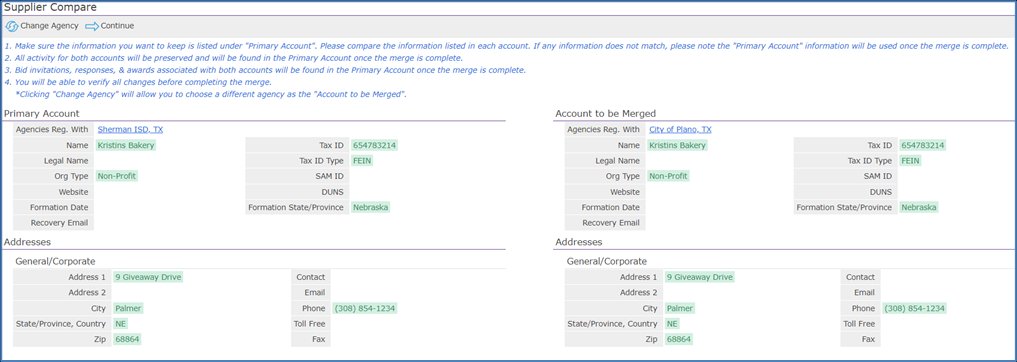
Task: Click Primary Account city Palmer
Action: coord(128,308)
